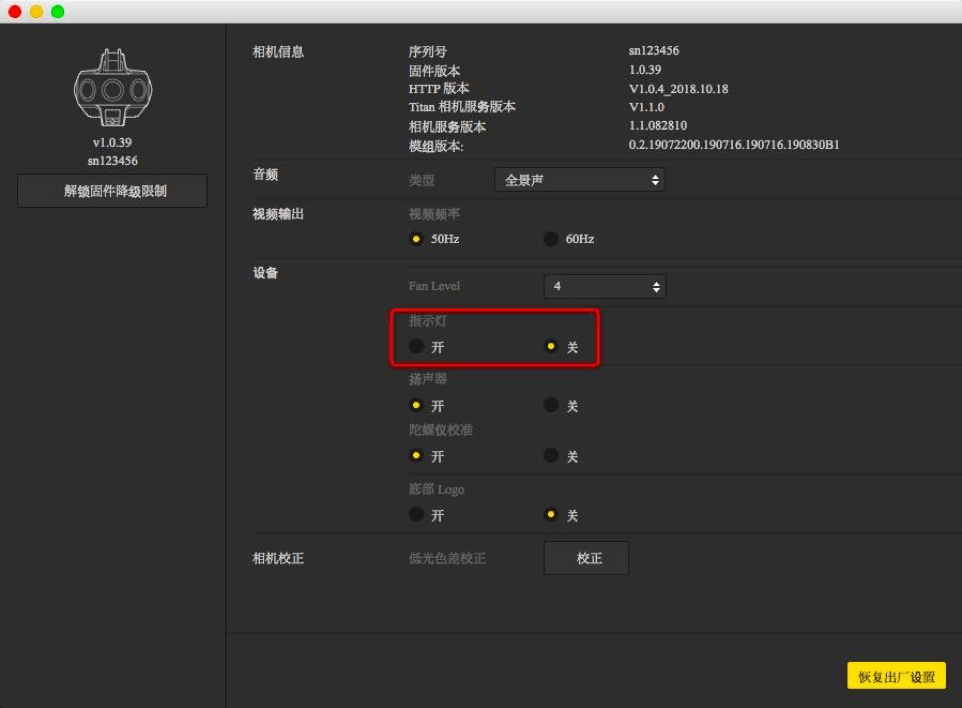Click the 相机校正 section heading
Image resolution: width=962 pixels, height=708 pixels.
[278, 558]
